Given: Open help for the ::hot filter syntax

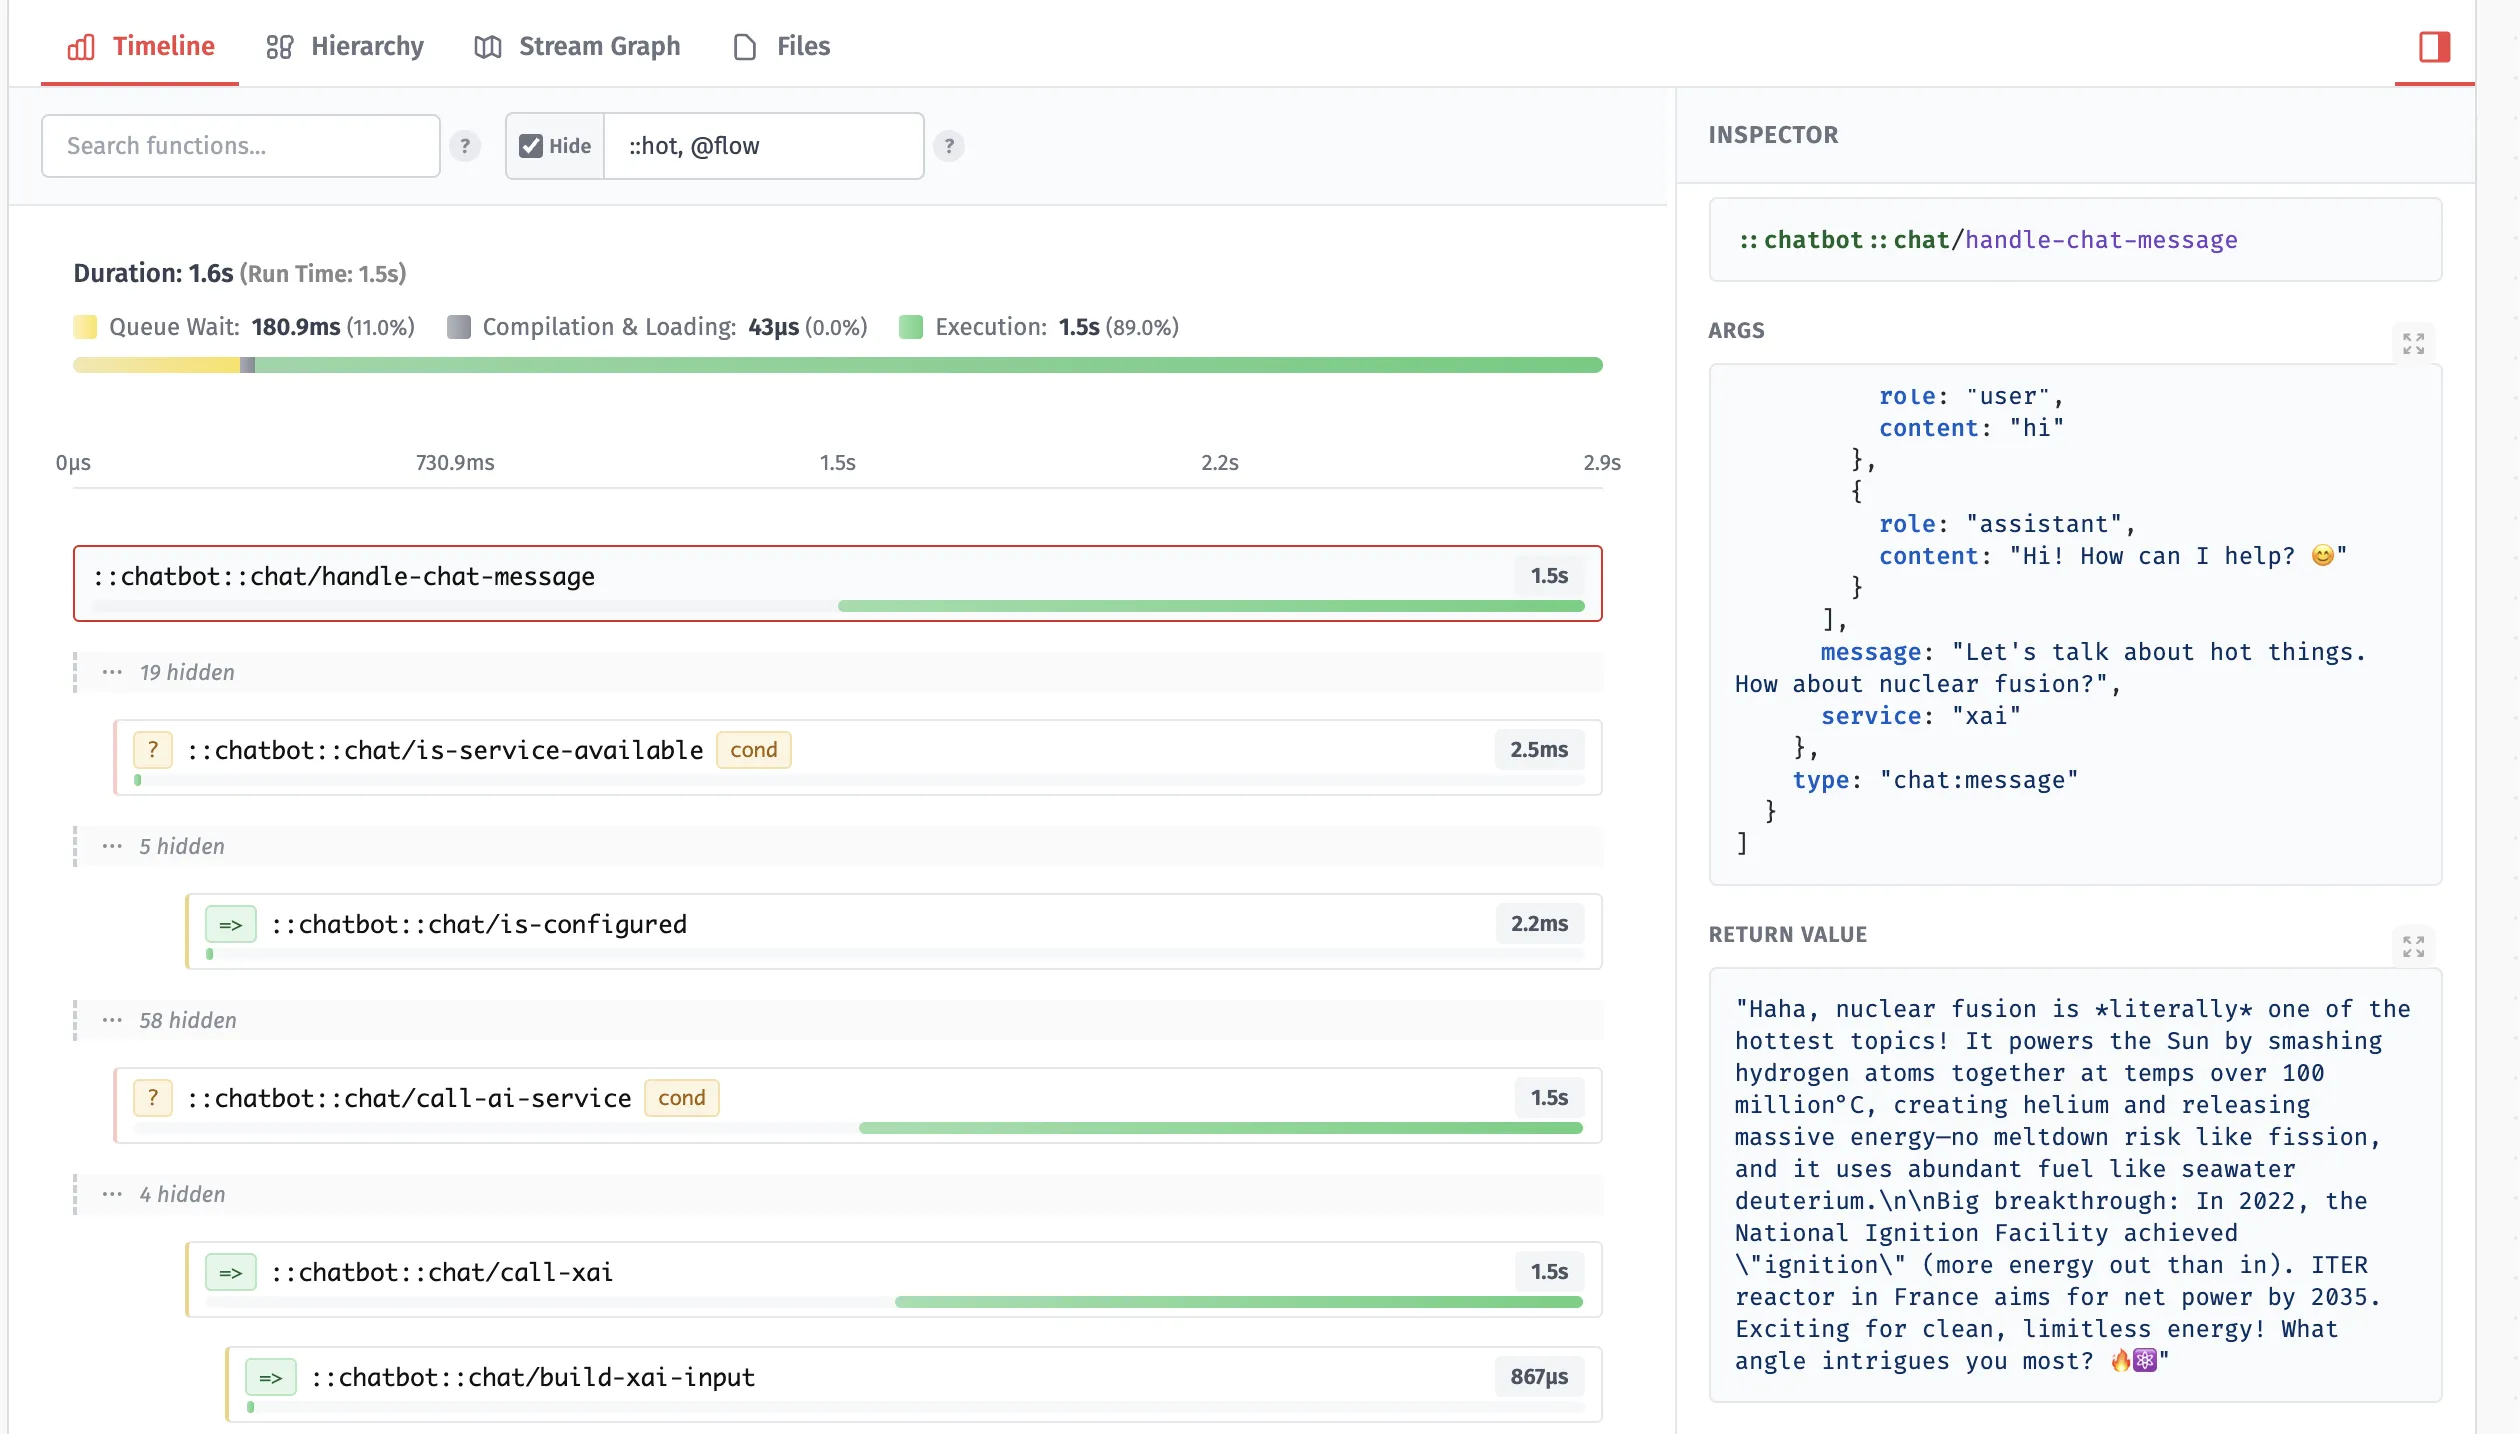Looking at the screenshot, I should pyautogui.click(x=948, y=146).
